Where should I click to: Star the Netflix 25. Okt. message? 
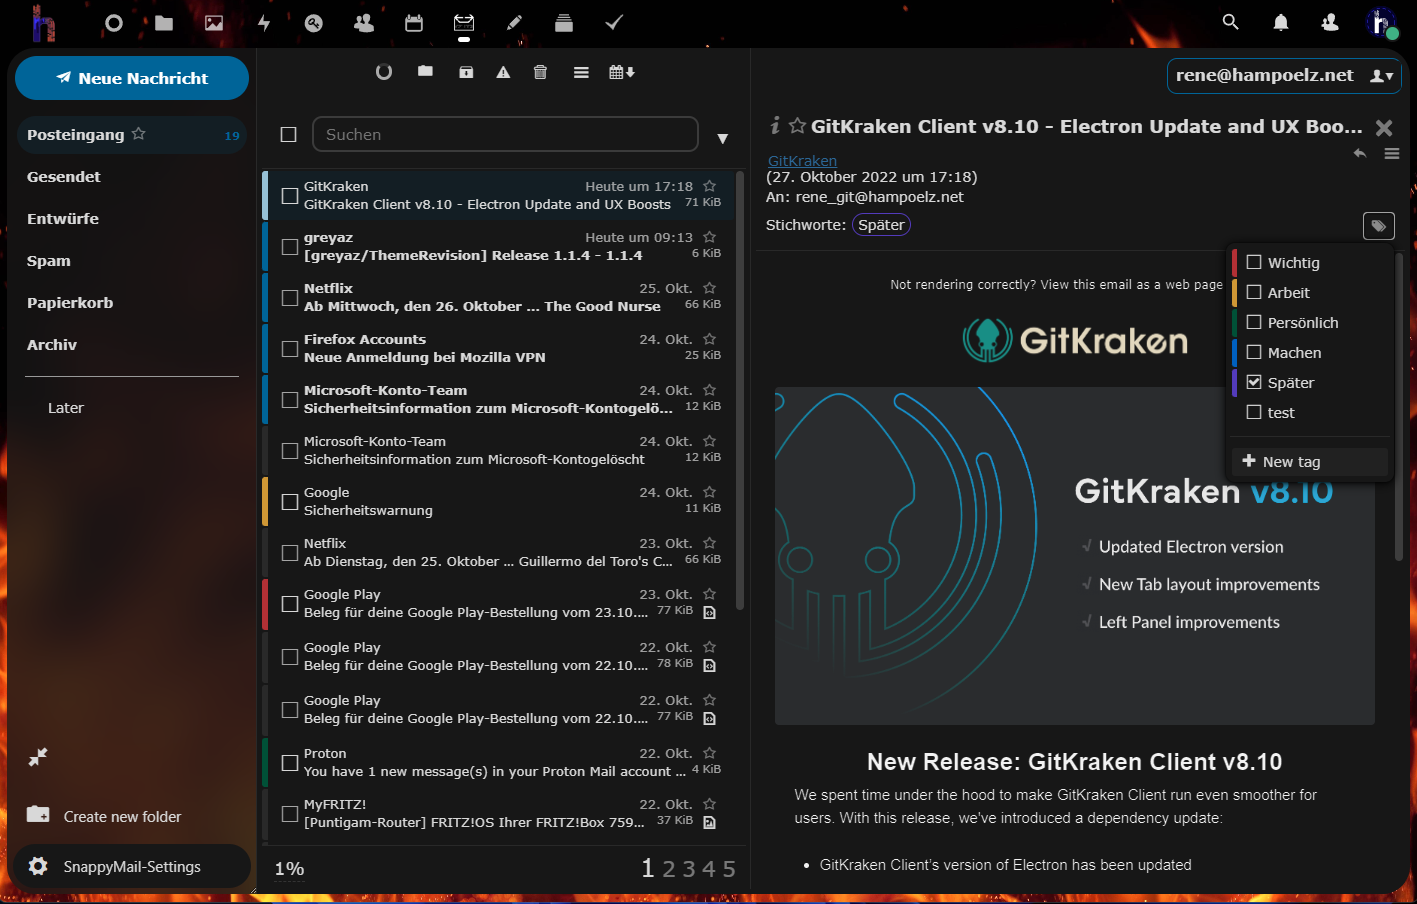709,288
